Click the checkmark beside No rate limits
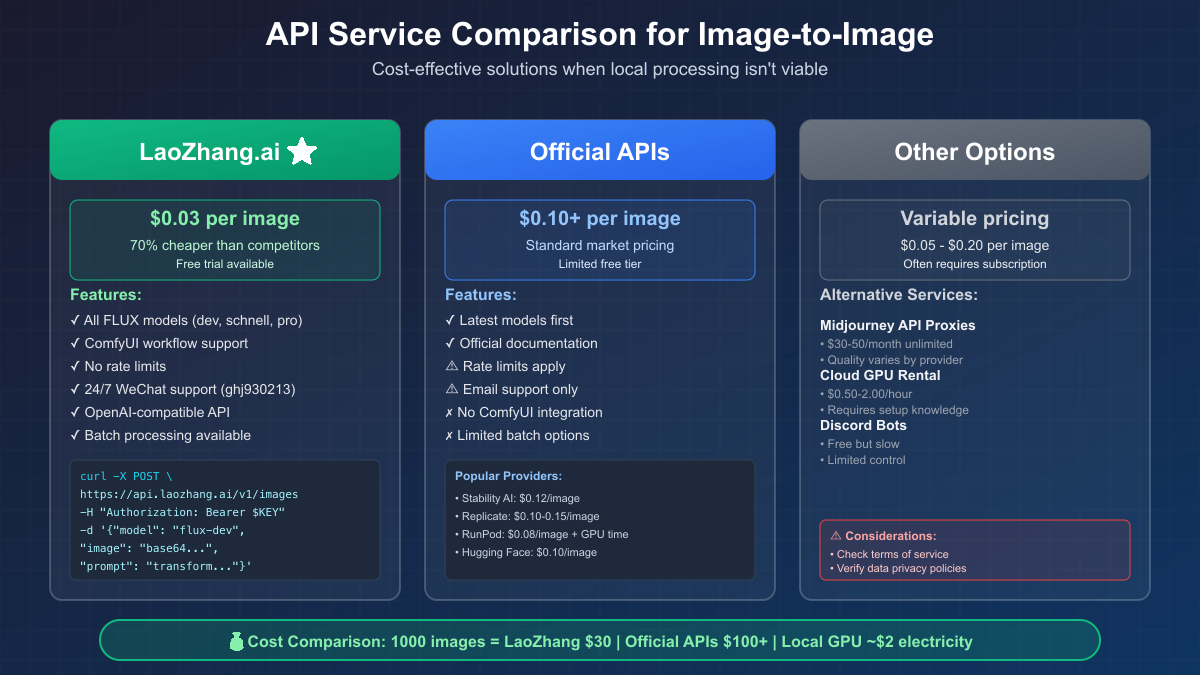 [x=75, y=367]
